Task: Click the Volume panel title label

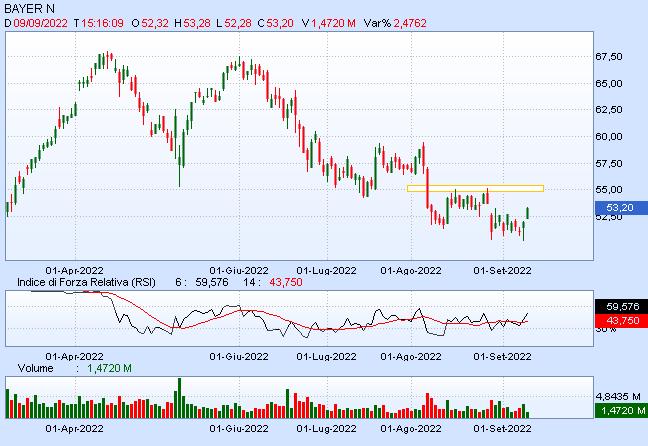Action: click(x=36, y=368)
